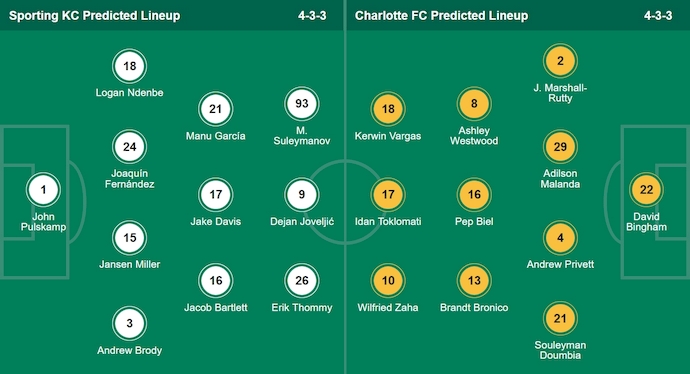Click the Souleyman Doumbia name label

[x=560, y=350]
